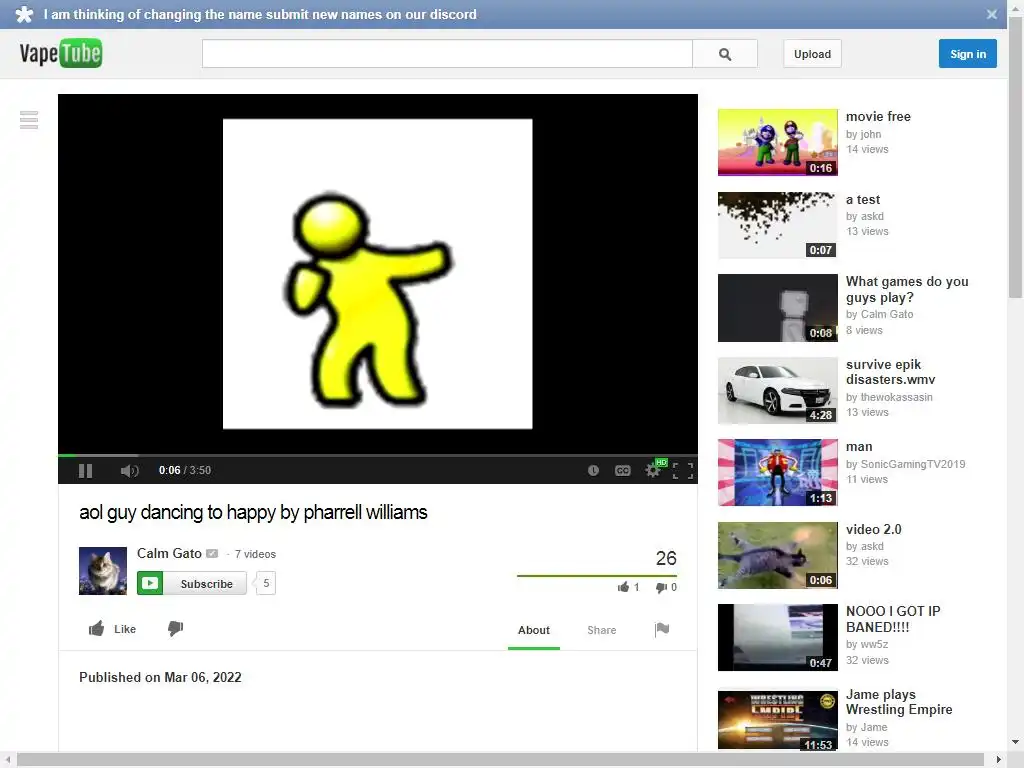Click the green Subscribe play icon
The image size is (1024, 768).
tap(150, 583)
